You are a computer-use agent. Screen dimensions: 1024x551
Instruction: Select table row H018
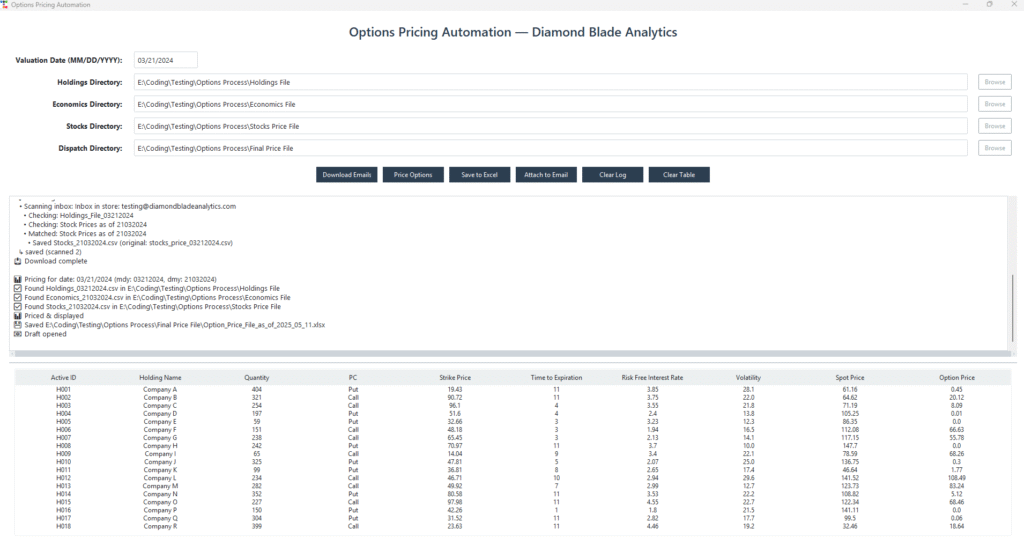[x=512, y=526]
